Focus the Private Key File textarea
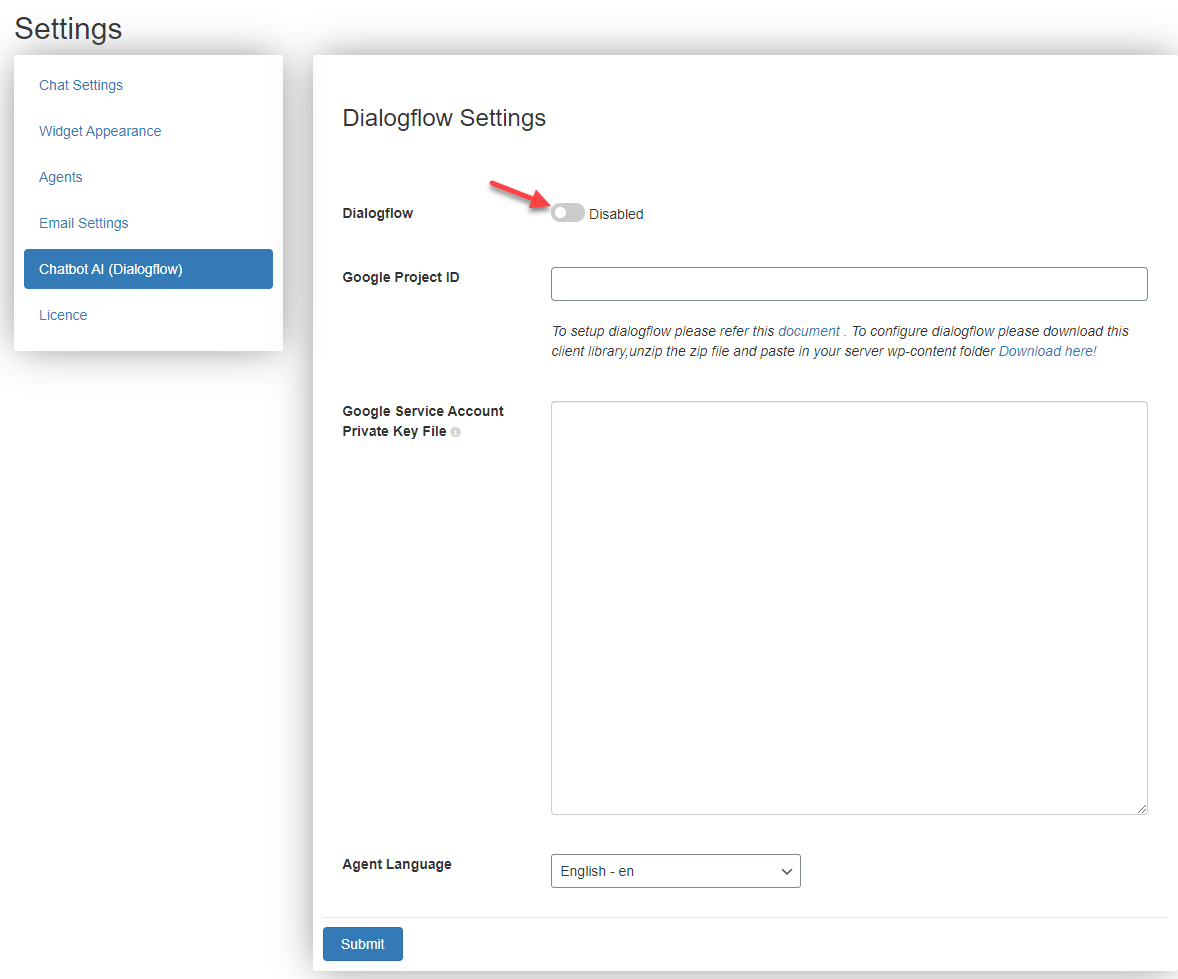Screen dimensions: 1178x979 coord(849,608)
